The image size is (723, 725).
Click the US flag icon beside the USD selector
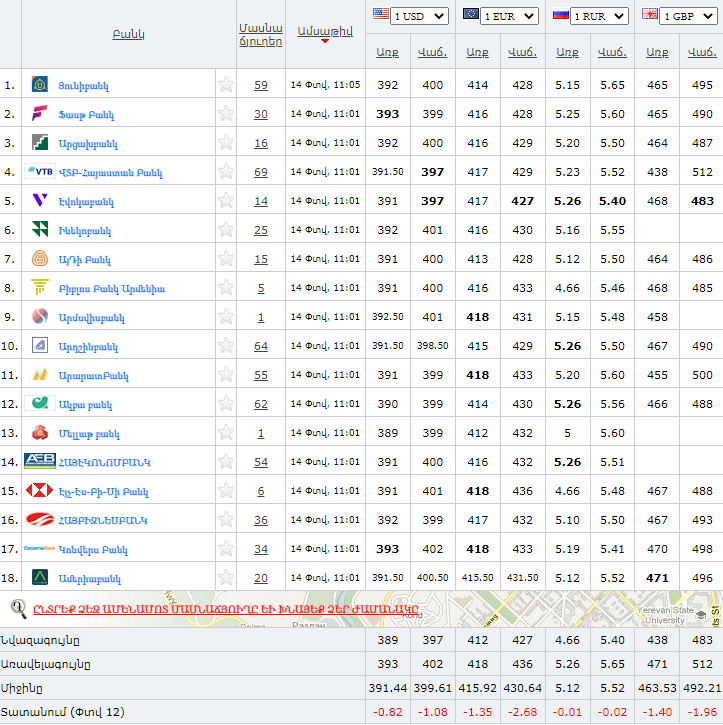[x=380, y=13]
